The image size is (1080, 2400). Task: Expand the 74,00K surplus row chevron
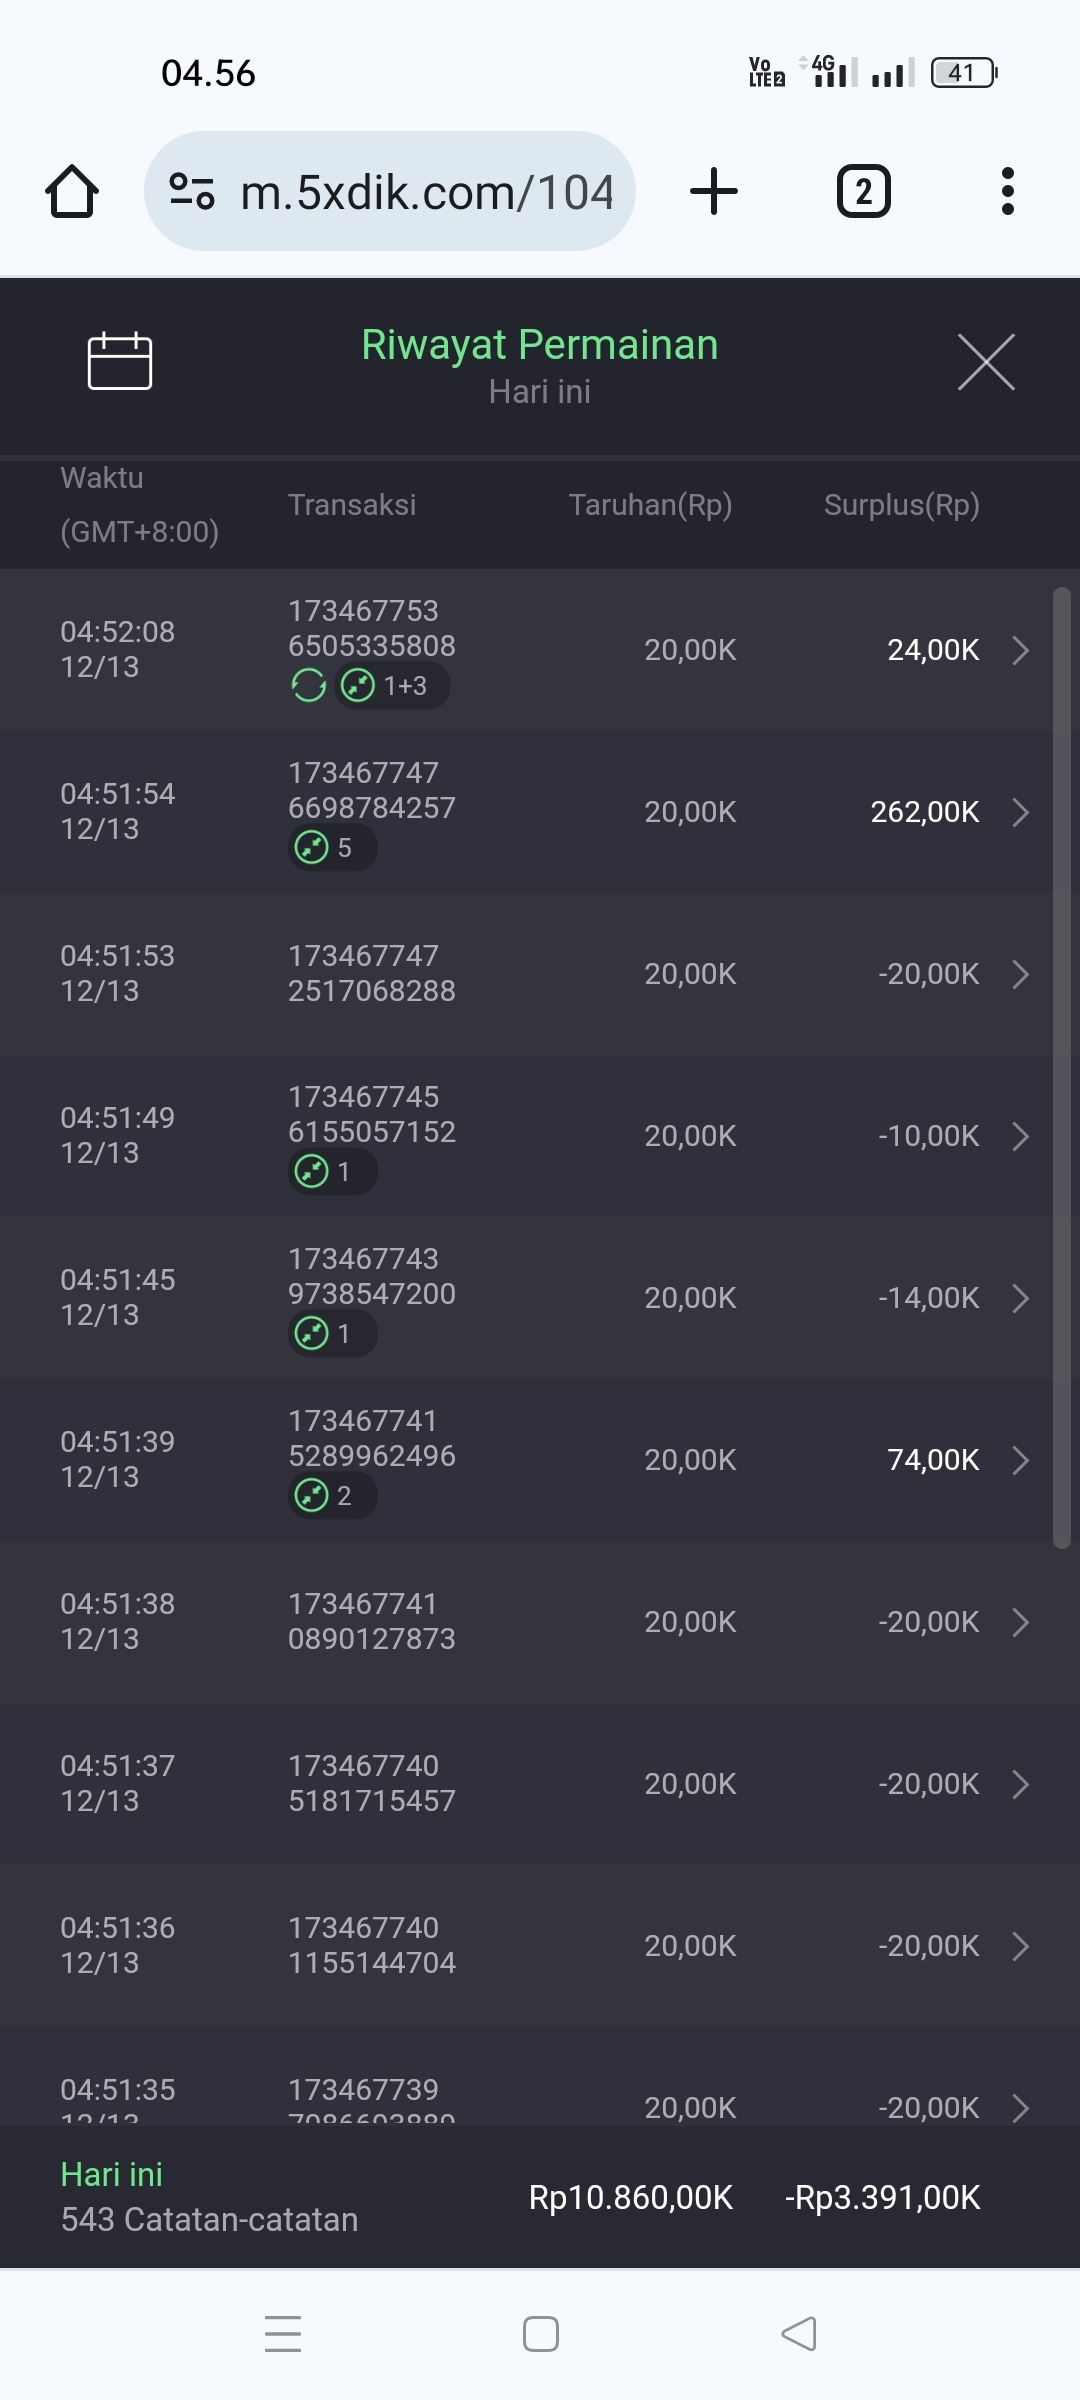1020,1460
